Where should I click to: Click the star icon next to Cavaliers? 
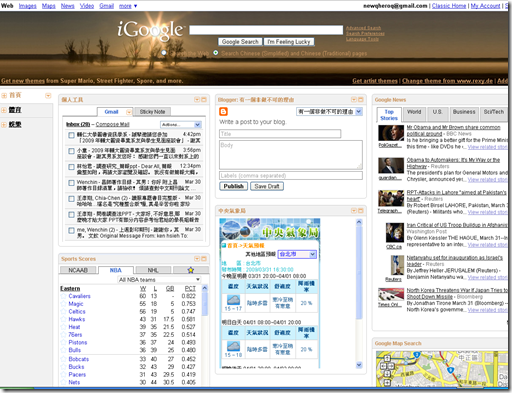[x=64, y=296]
